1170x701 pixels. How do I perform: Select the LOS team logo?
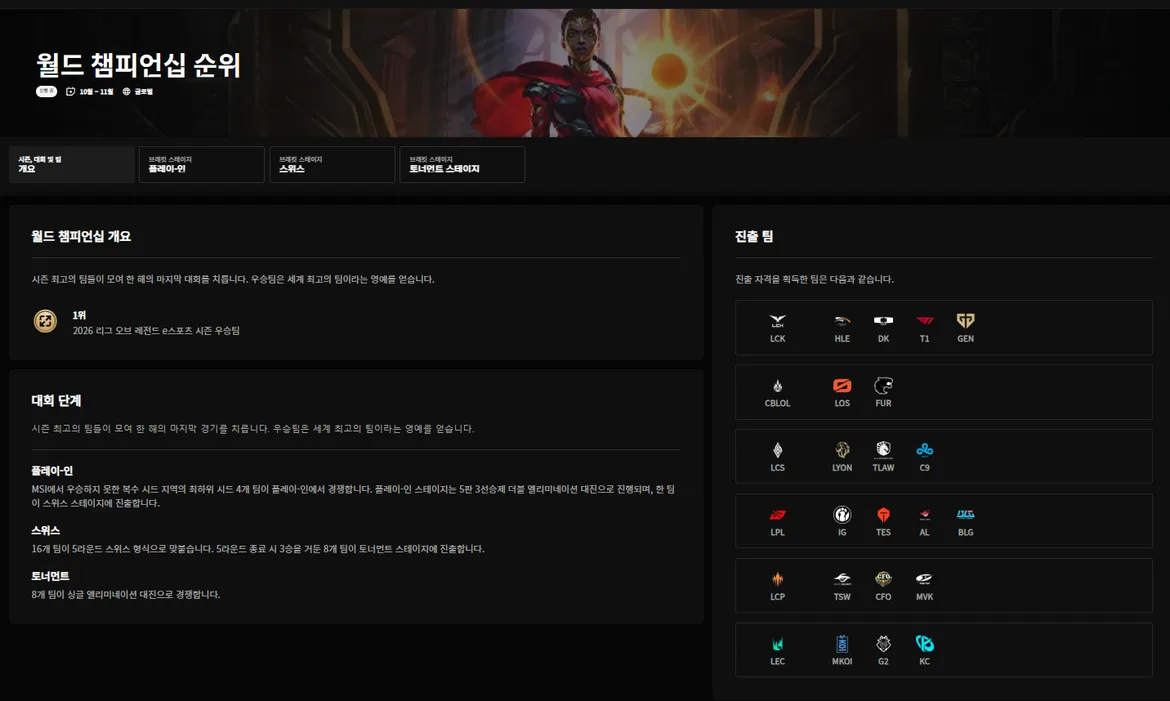click(842, 386)
